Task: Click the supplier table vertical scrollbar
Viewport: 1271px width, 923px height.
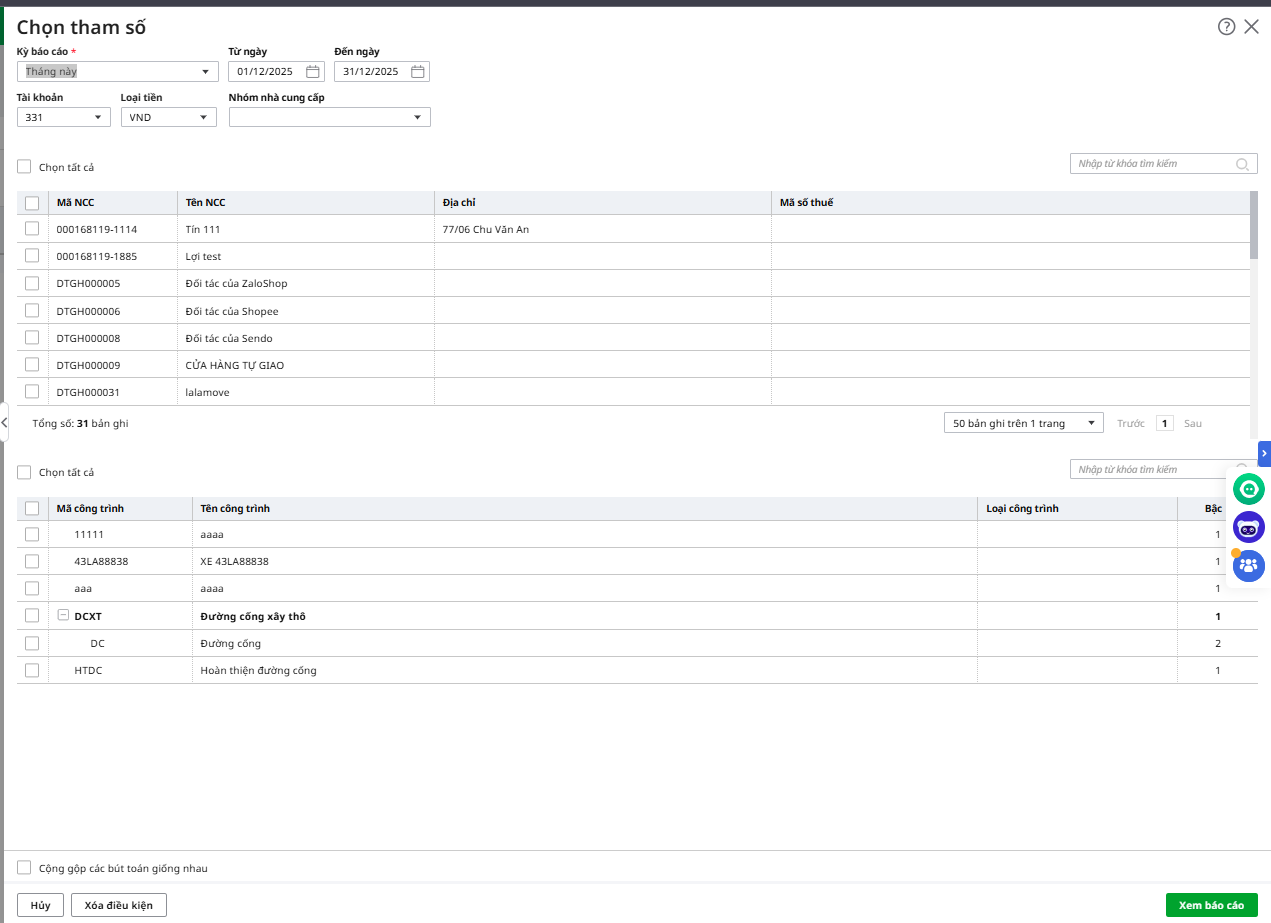Action: (1254, 225)
